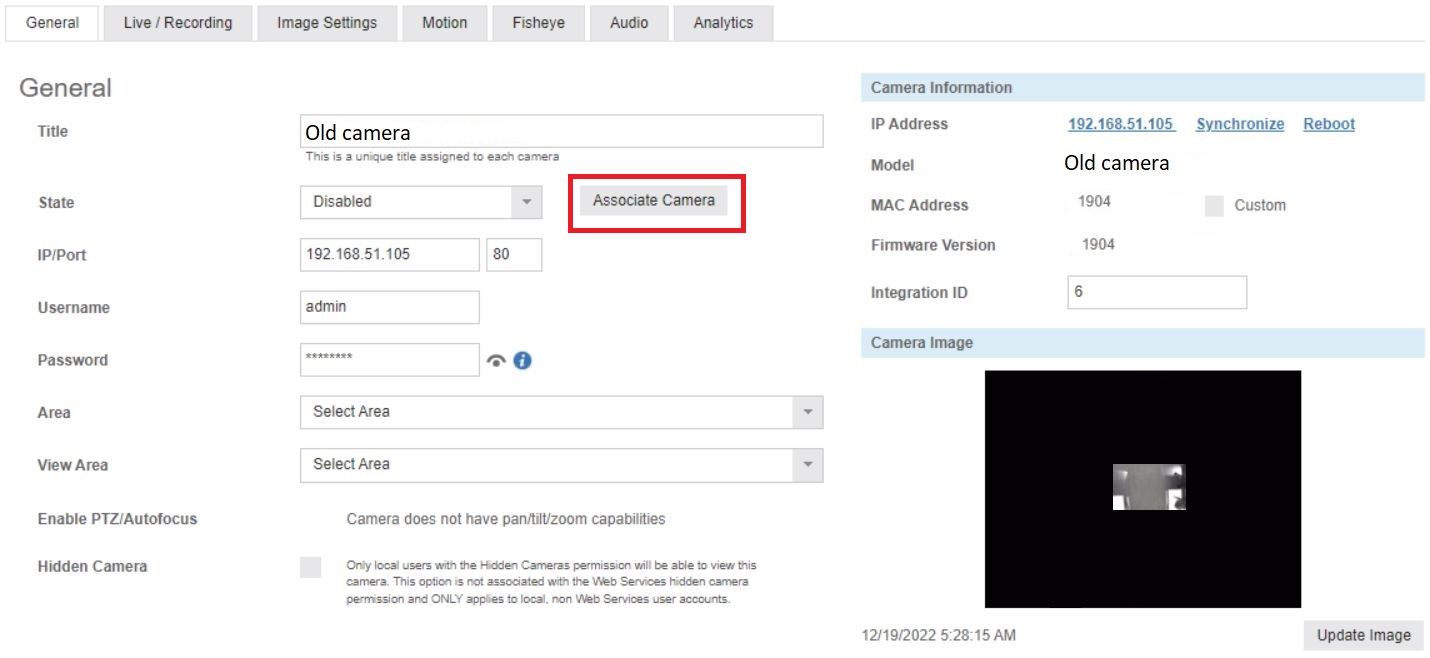This screenshot has height=658, width=1430.
Task: Click the Associate Camera button
Action: coord(652,200)
